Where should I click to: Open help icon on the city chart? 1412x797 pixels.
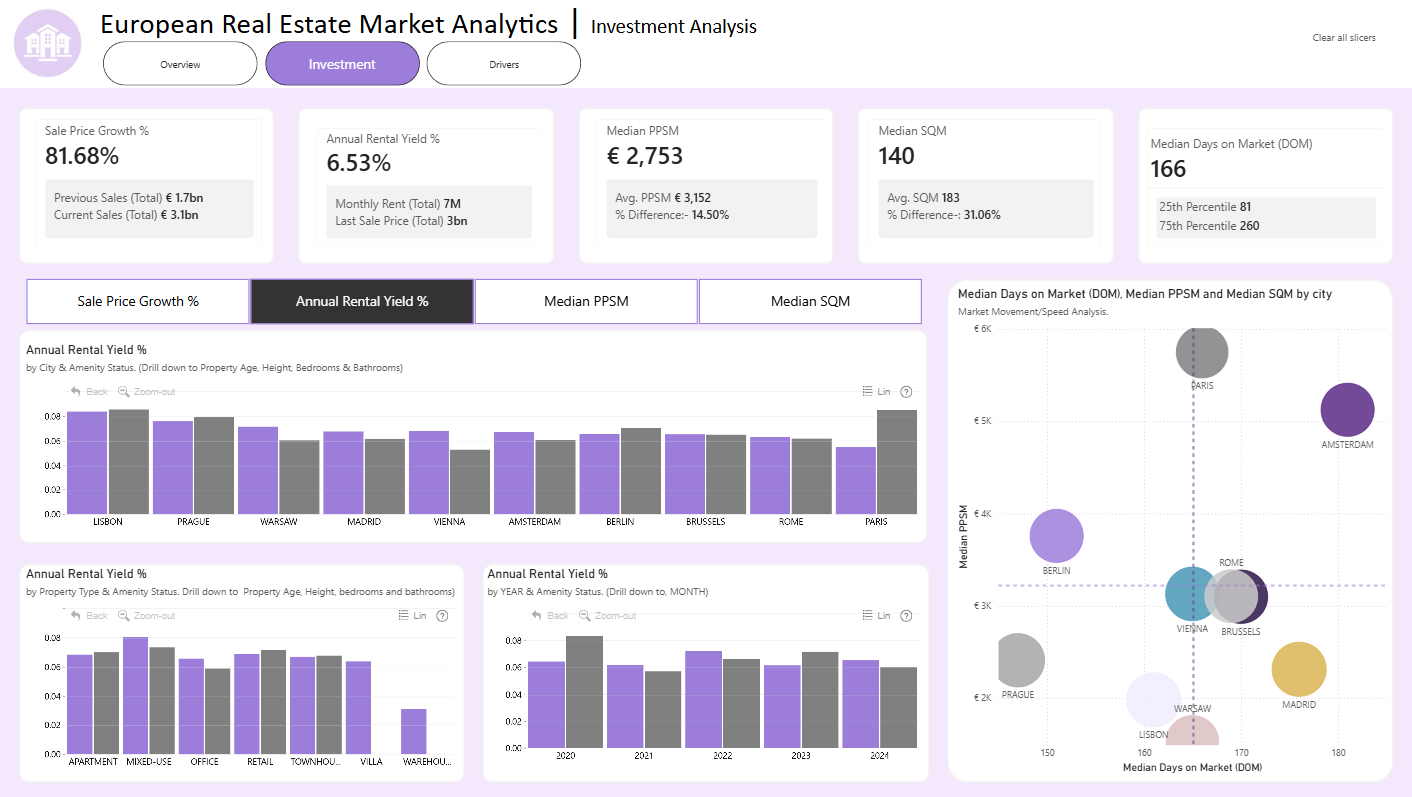tap(906, 392)
